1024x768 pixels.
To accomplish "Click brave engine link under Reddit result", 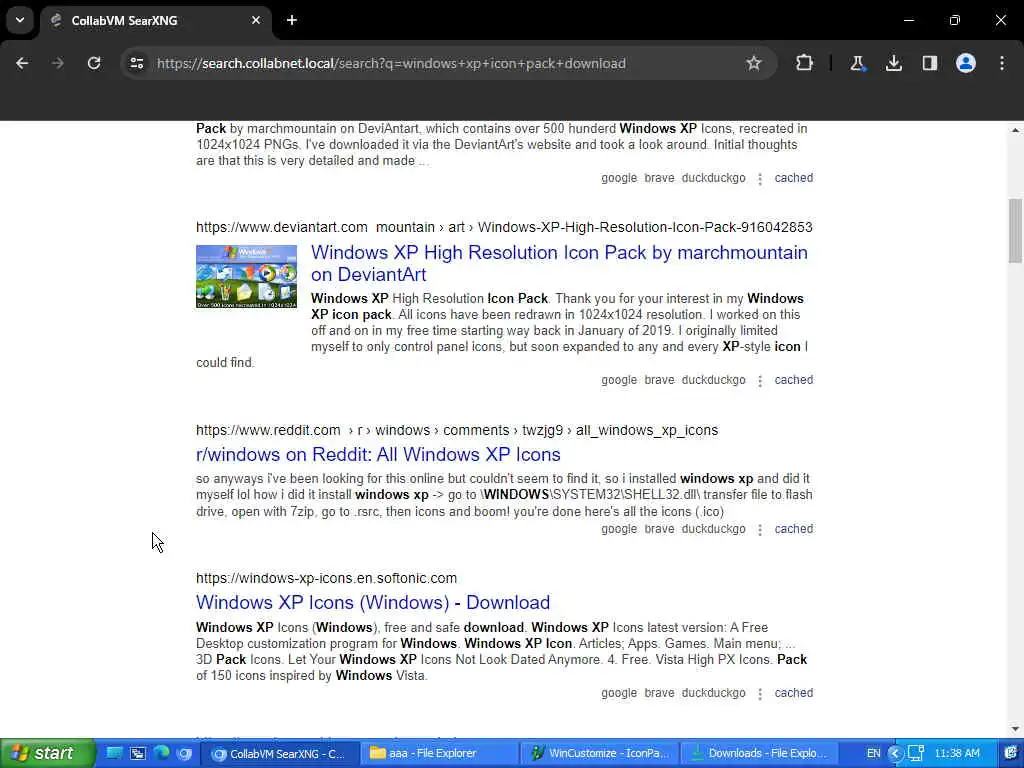I will [659, 529].
